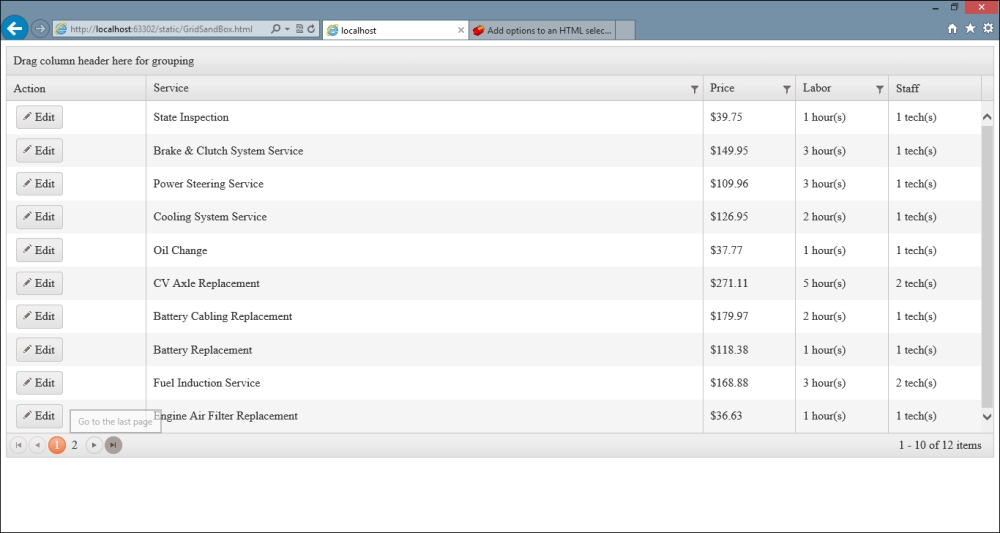Click the compatibility view icon in address bar

tap(299, 29)
